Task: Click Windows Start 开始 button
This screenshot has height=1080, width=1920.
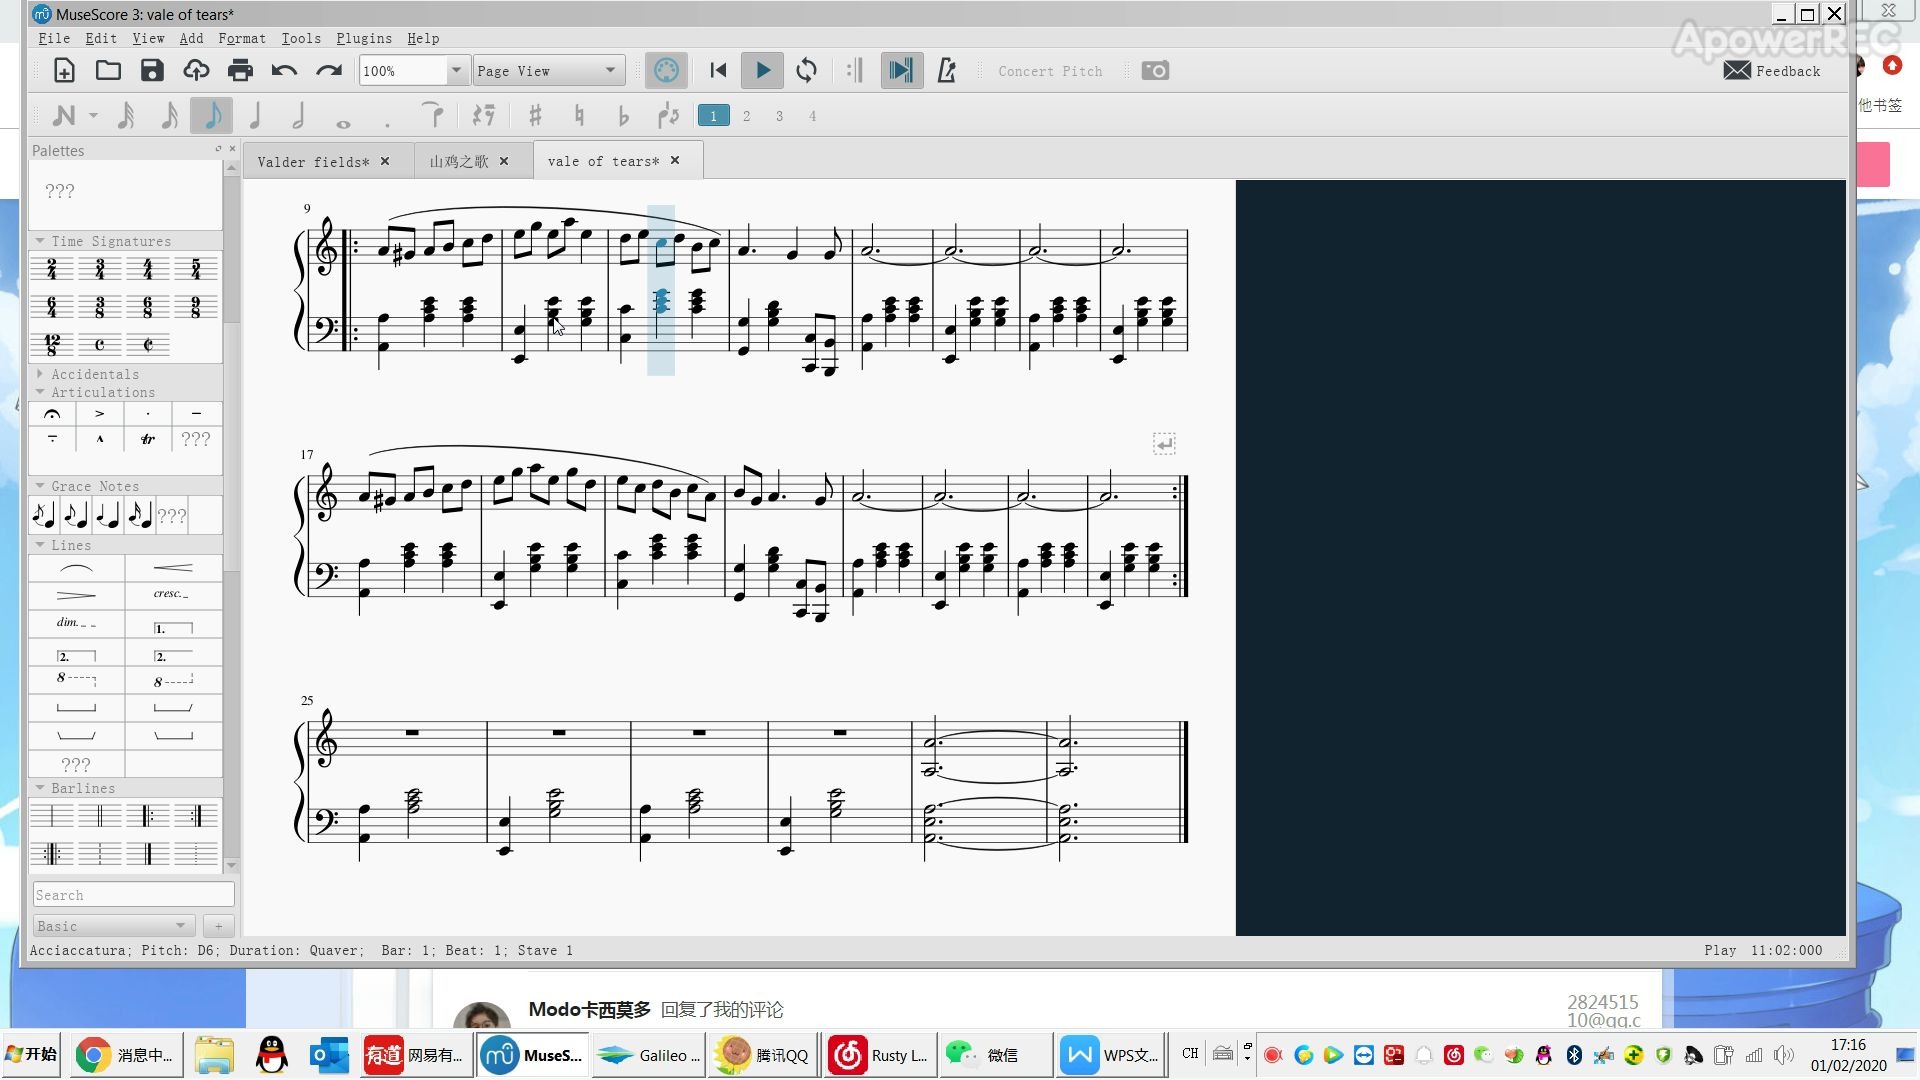Action: 32,1054
